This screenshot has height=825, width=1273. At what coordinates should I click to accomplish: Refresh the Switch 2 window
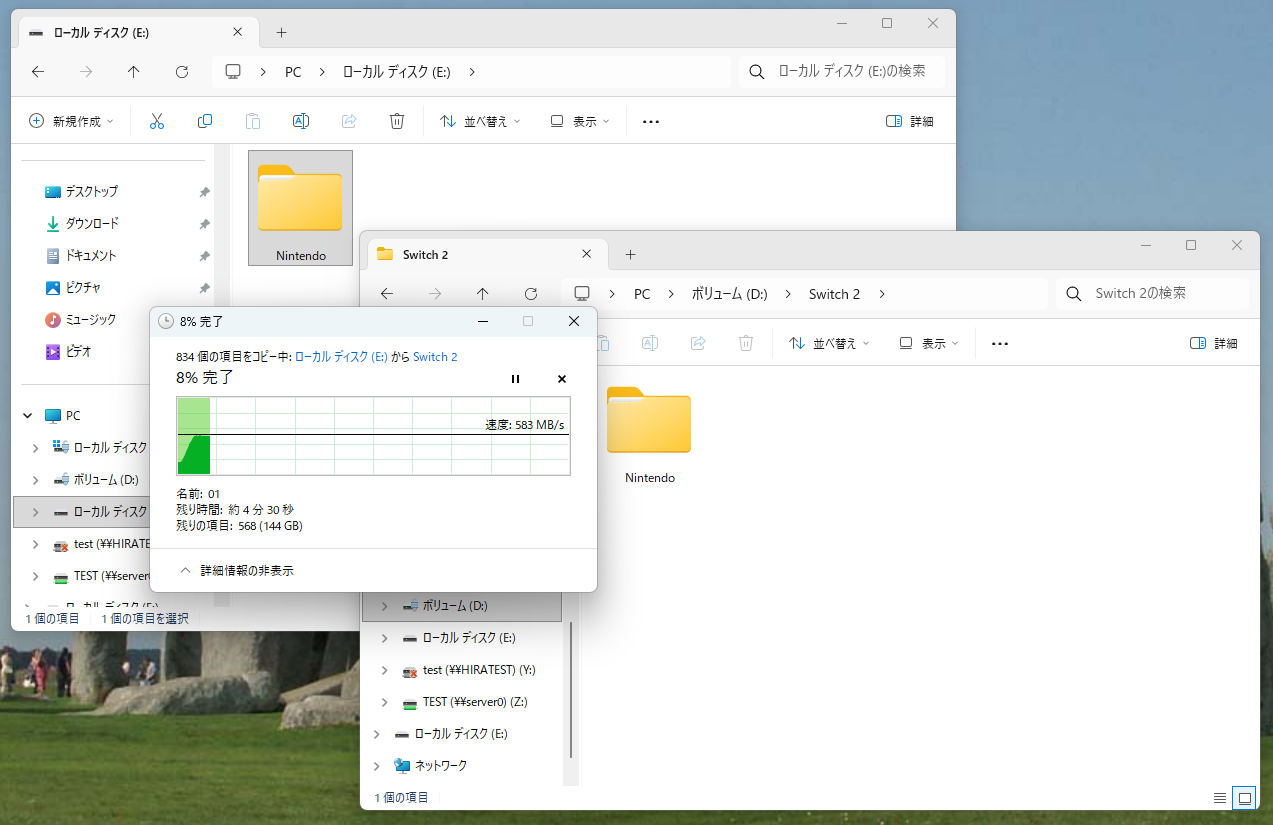click(x=531, y=294)
